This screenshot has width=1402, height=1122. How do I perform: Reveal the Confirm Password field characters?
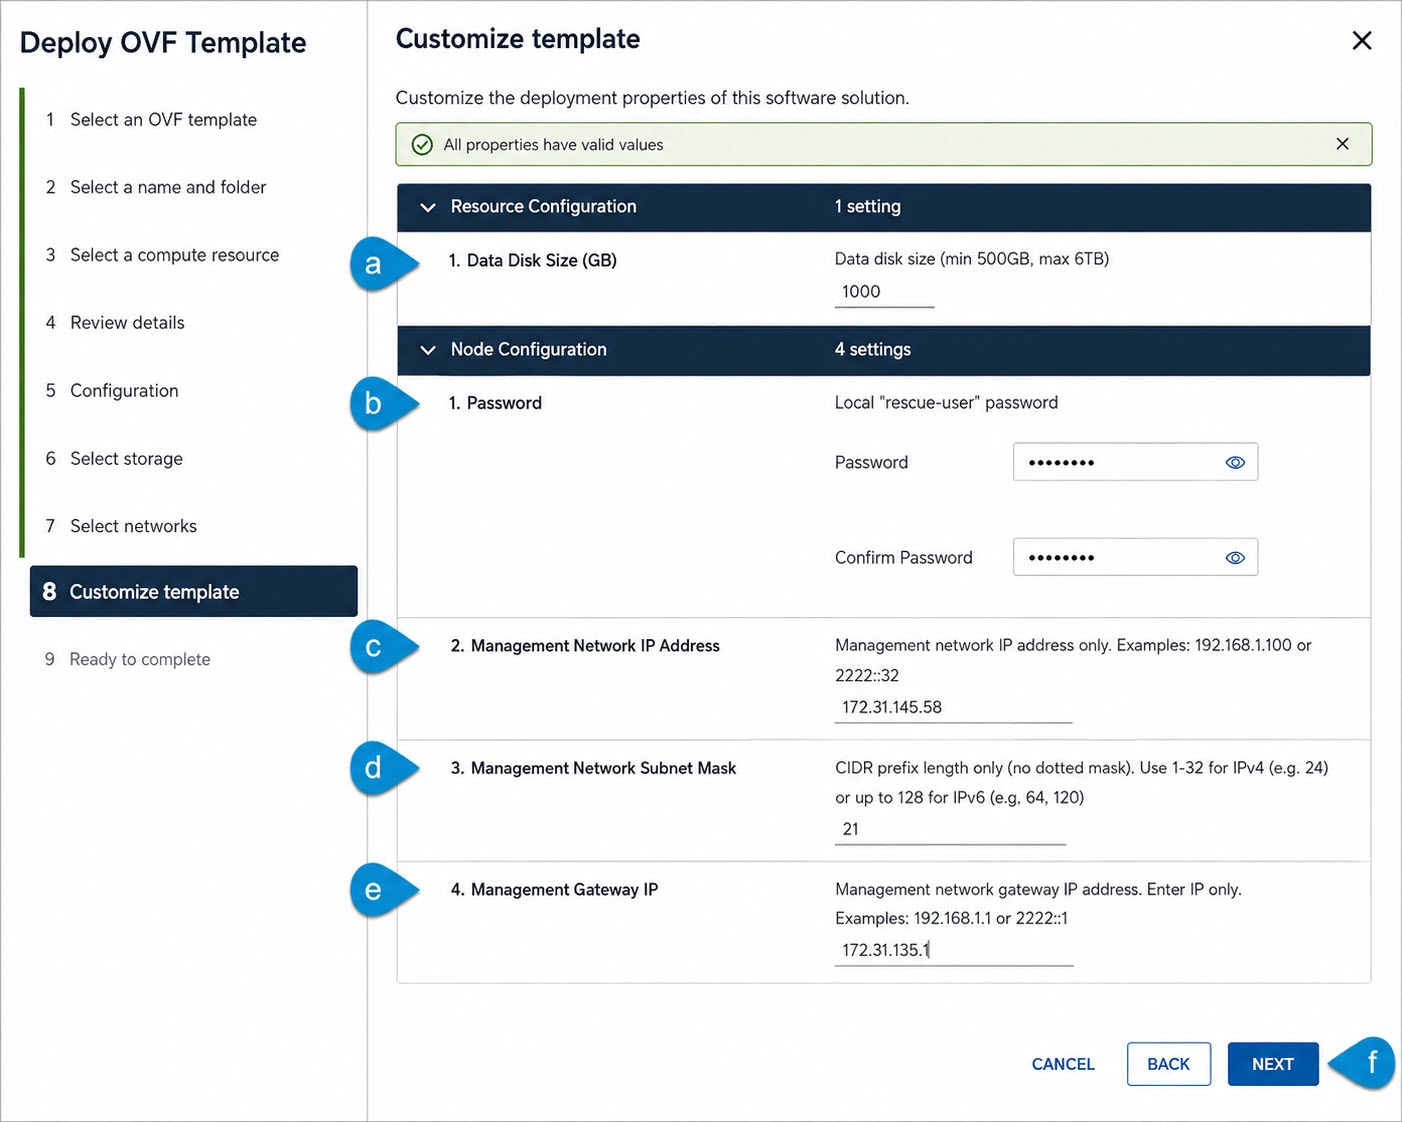tap(1235, 558)
